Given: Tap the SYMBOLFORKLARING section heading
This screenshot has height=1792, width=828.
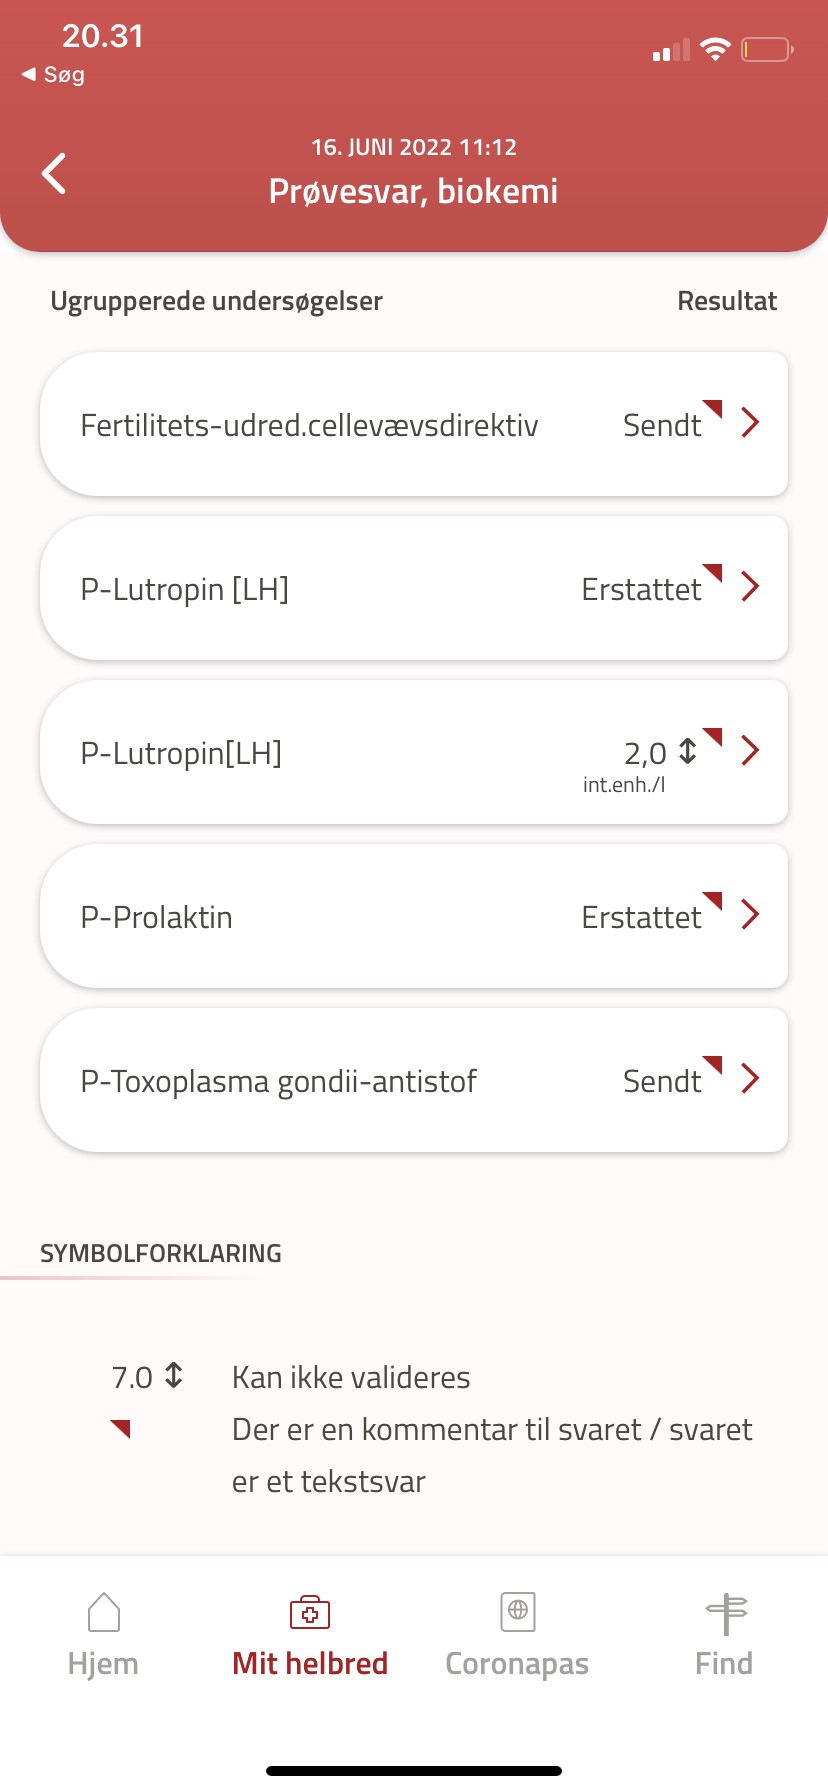Looking at the screenshot, I should point(161,1254).
